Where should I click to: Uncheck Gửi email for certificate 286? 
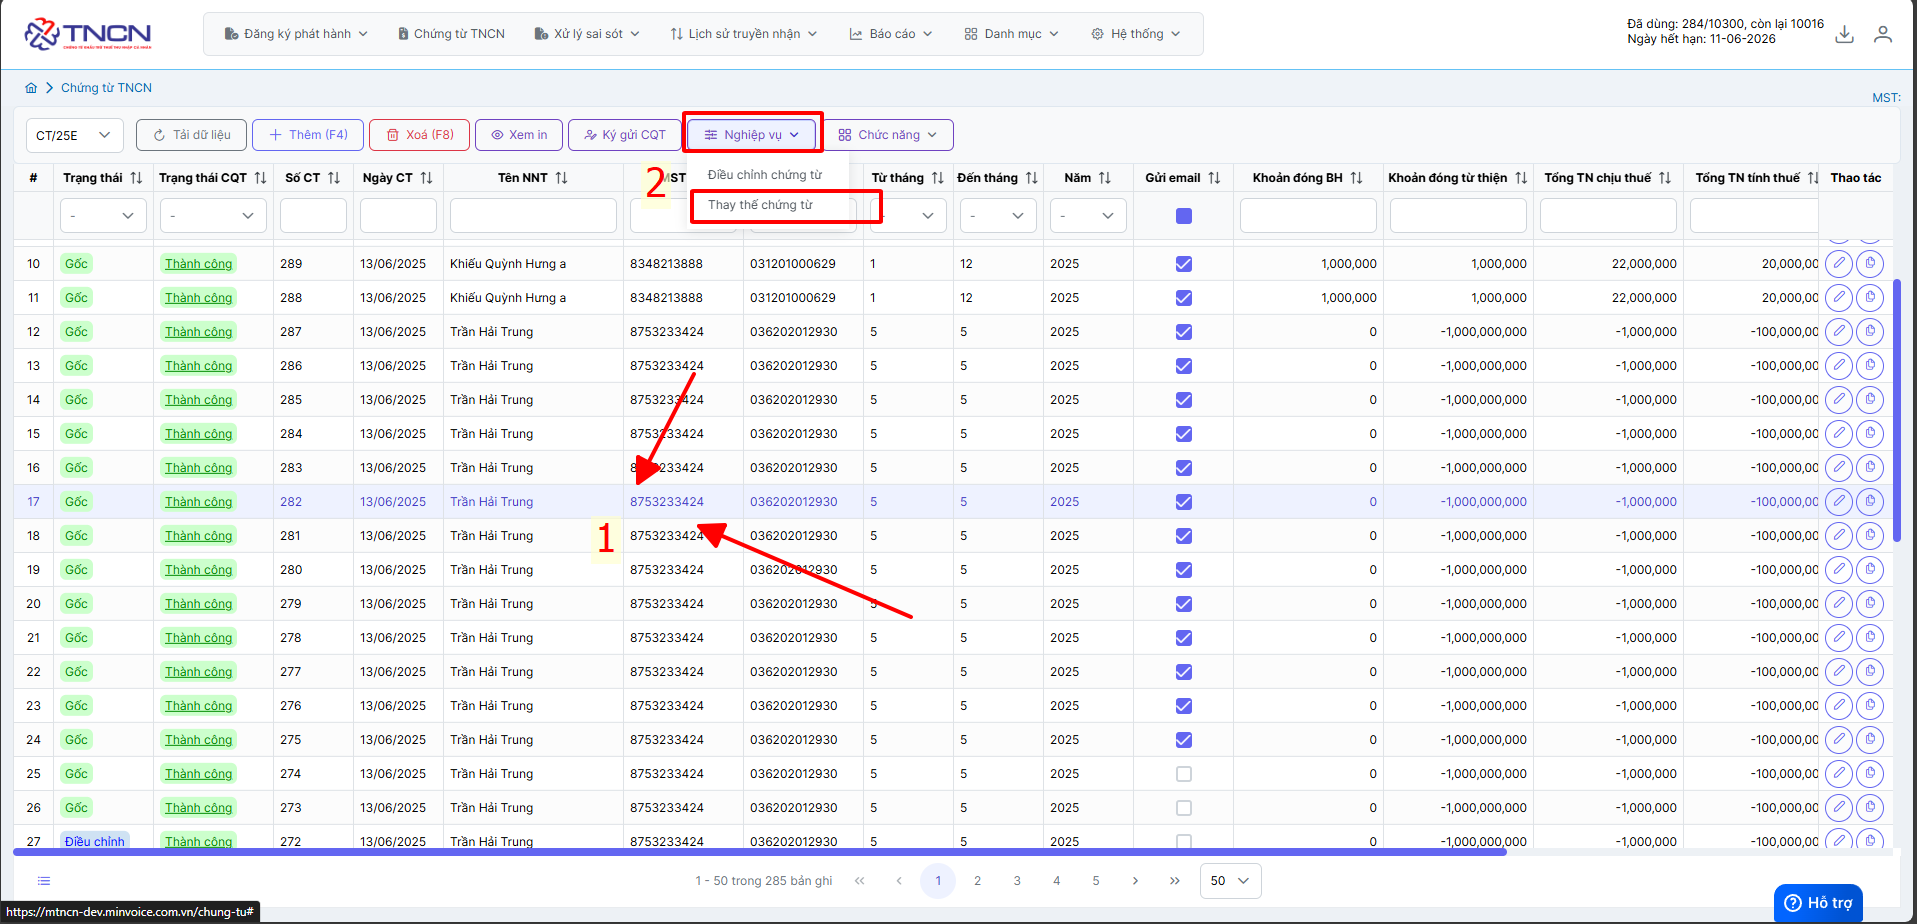[x=1184, y=366]
